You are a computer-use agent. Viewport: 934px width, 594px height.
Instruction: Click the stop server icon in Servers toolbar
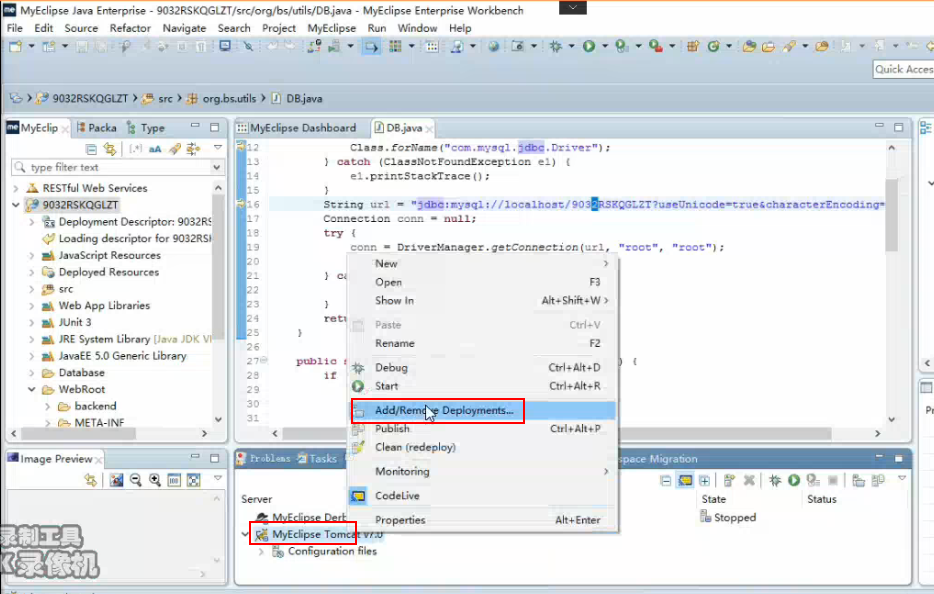click(833, 480)
